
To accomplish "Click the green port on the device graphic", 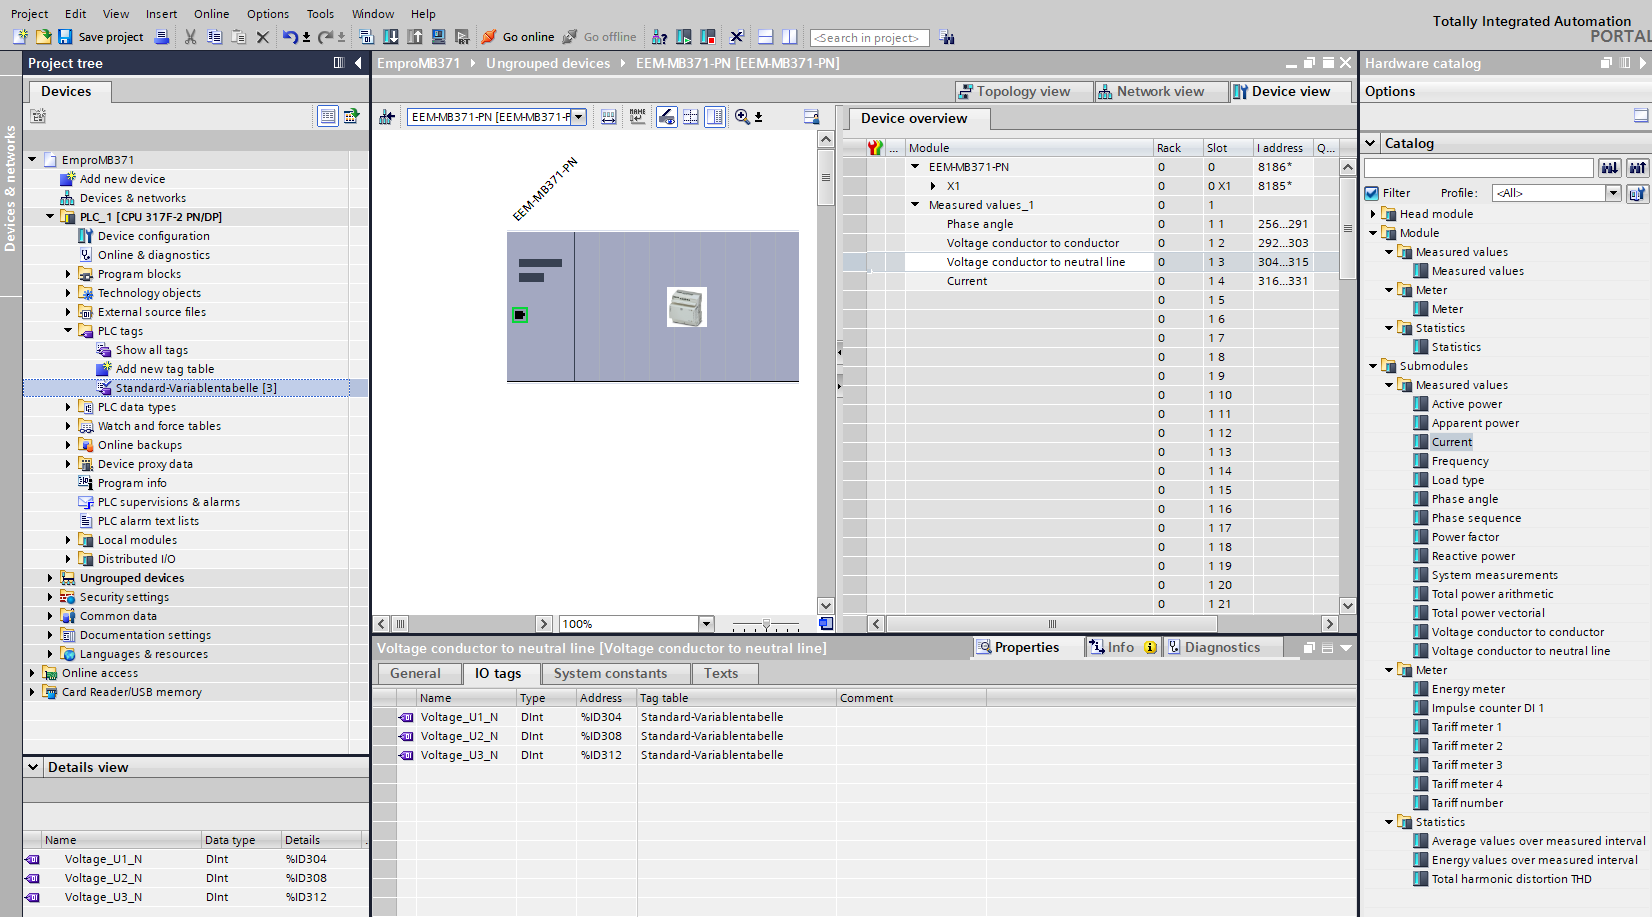I will tap(519, 315).
